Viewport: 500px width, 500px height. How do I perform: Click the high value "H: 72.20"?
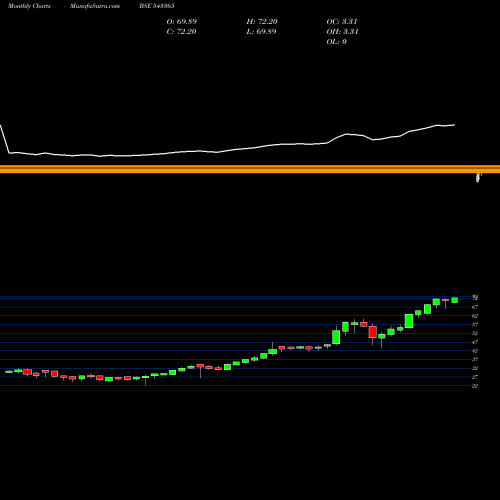(x=262, y=22)
